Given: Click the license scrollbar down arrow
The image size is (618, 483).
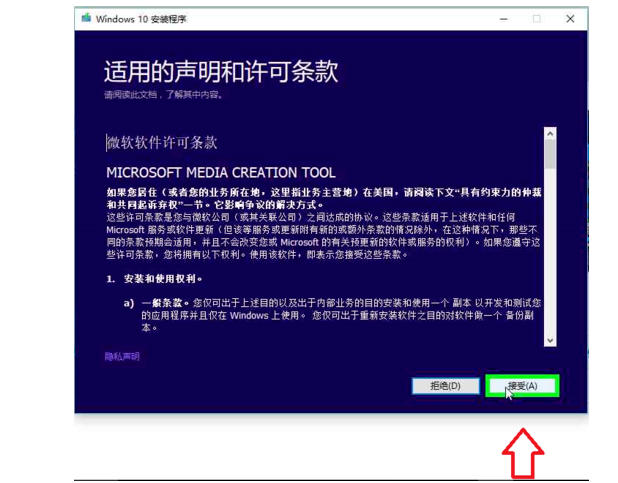Looking at the screenshot, I should click(x=549, y=340).
